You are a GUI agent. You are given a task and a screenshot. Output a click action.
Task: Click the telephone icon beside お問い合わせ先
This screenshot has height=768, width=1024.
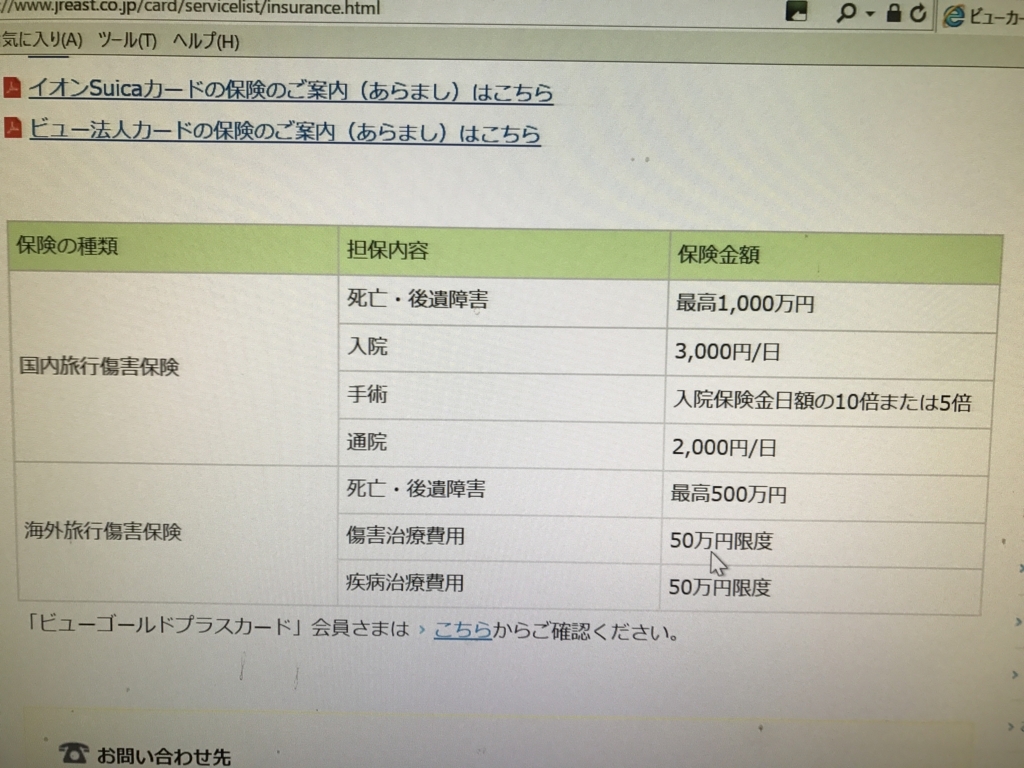point(73,753)
